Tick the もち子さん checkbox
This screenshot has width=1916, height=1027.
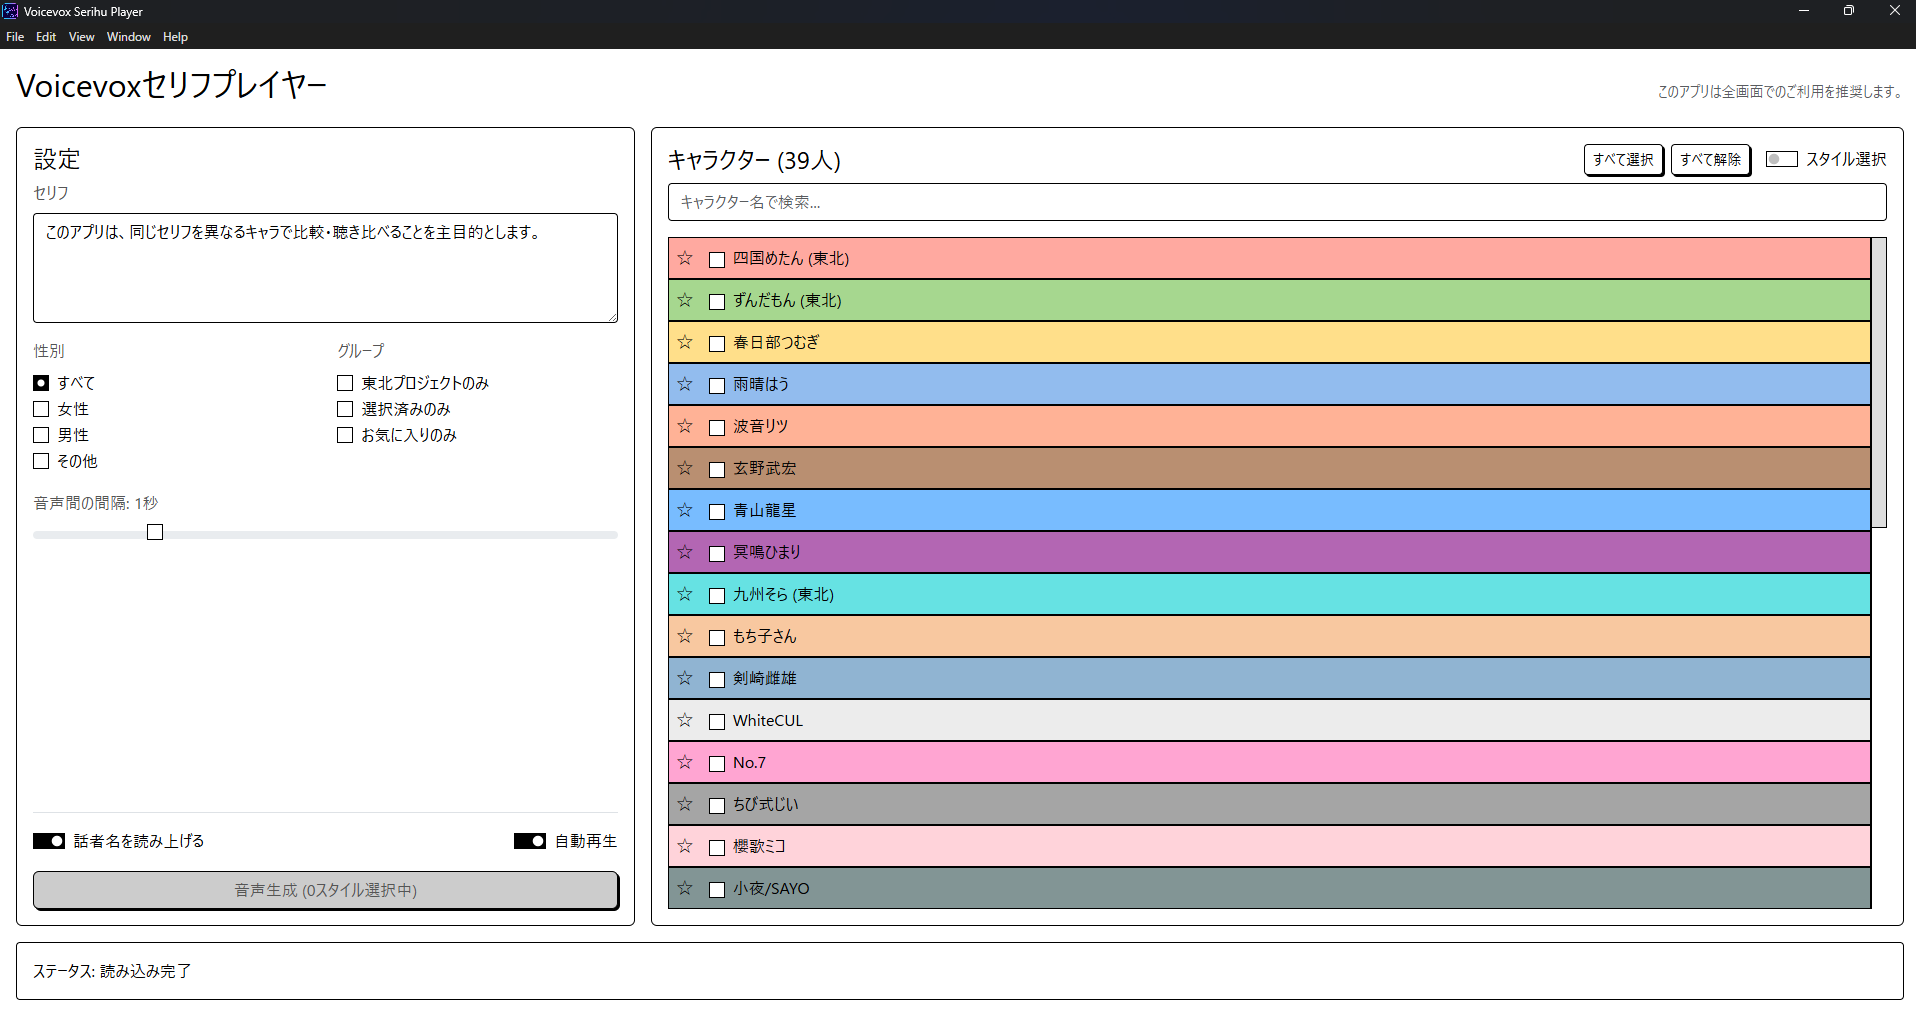717,638
